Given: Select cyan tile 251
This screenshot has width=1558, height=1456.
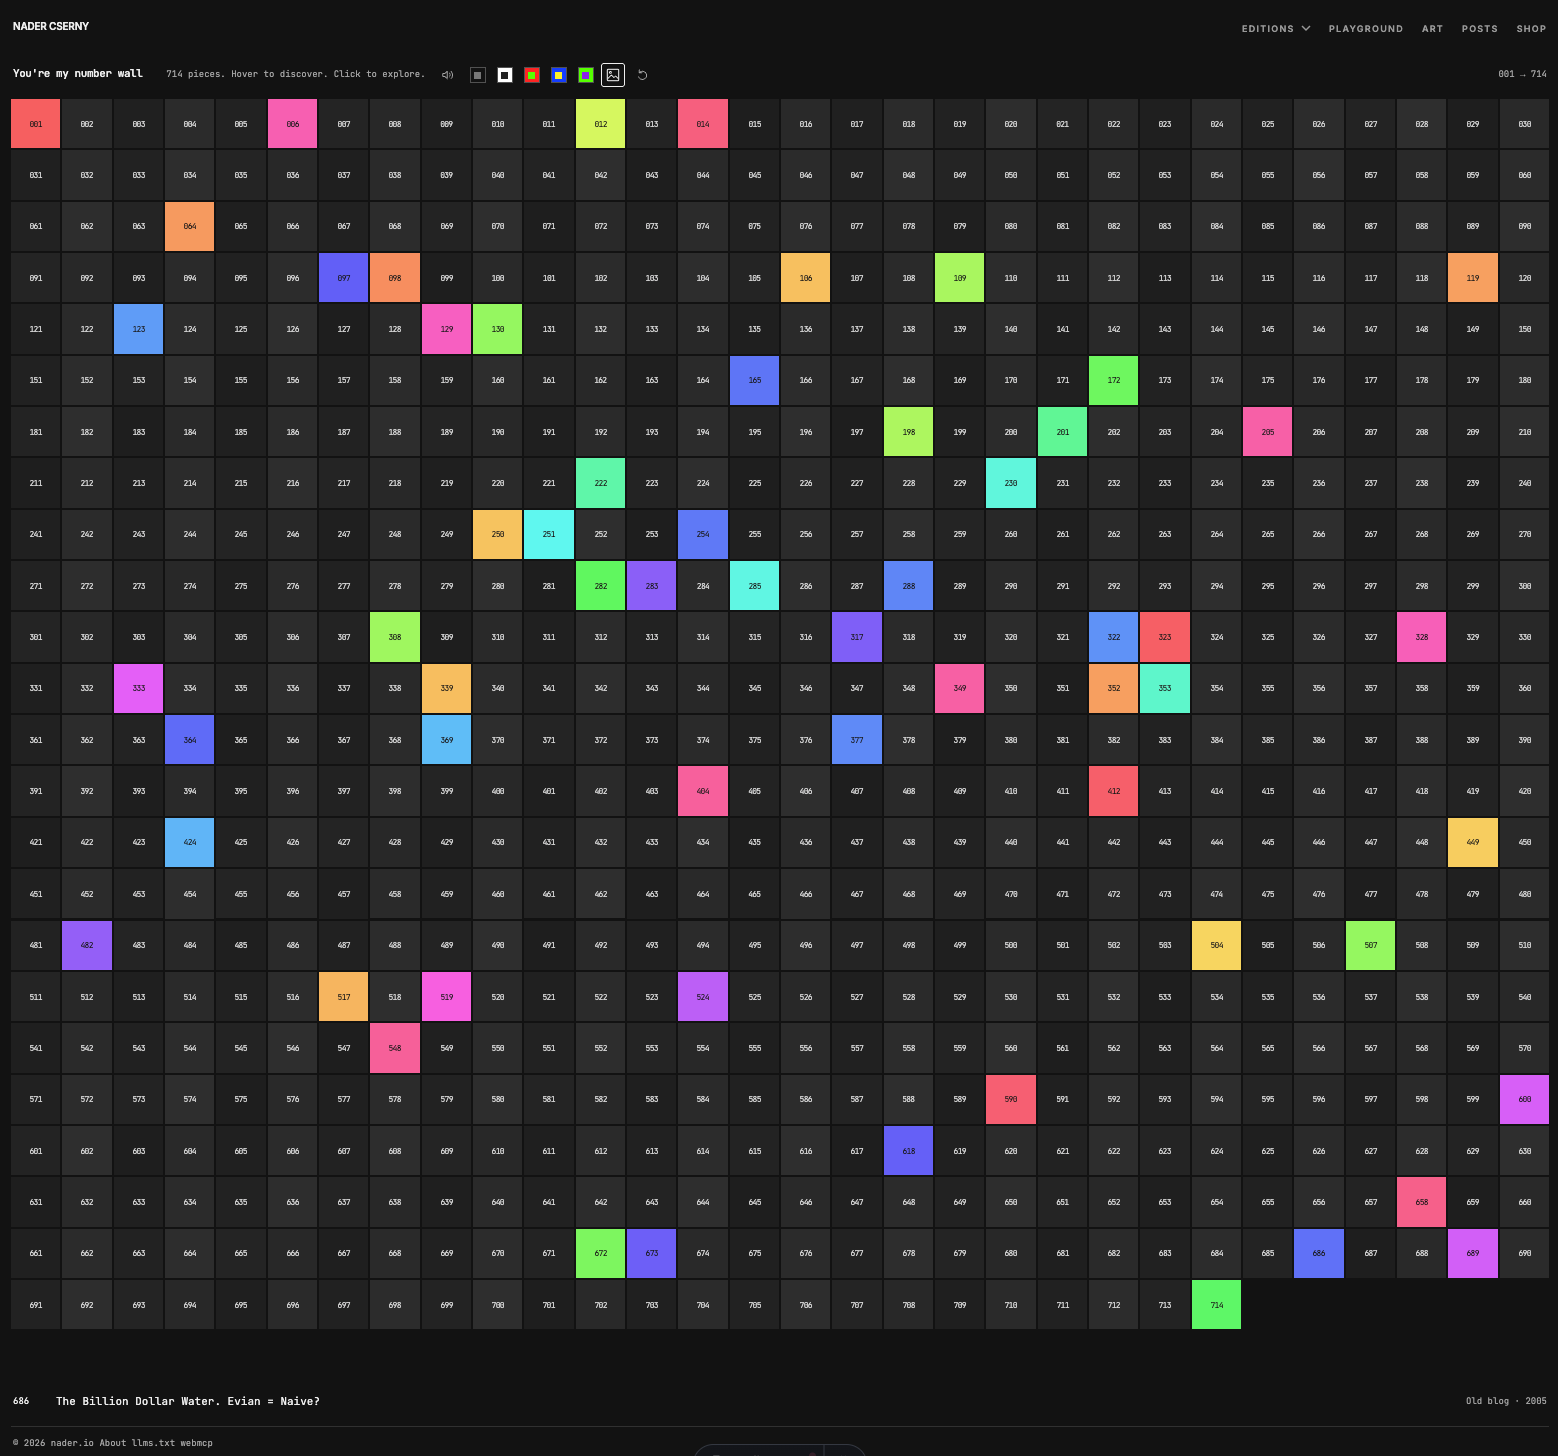Looking at the screenshot, I should 549,534.
